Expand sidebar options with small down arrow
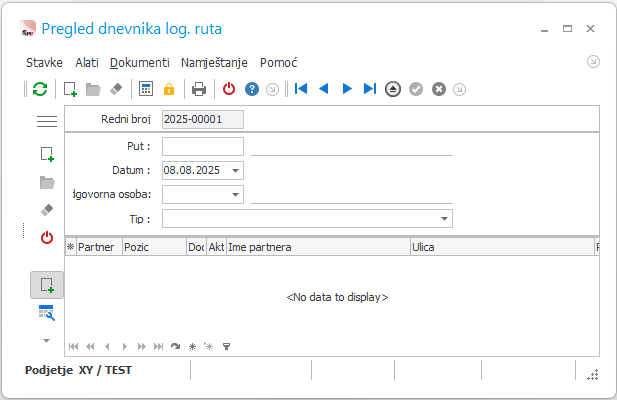The width and height of the screenshot is (617, 400). point(46,341)
